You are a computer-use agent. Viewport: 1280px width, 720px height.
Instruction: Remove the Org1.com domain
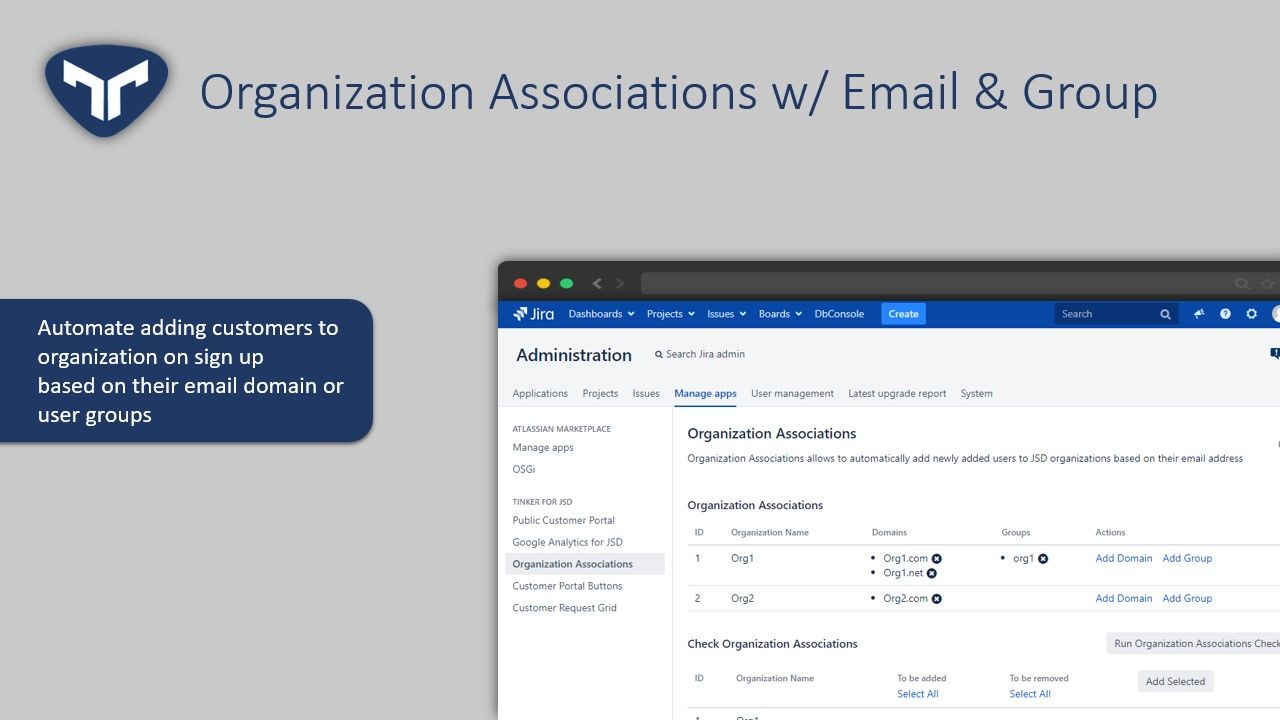(x=937, y=559)
